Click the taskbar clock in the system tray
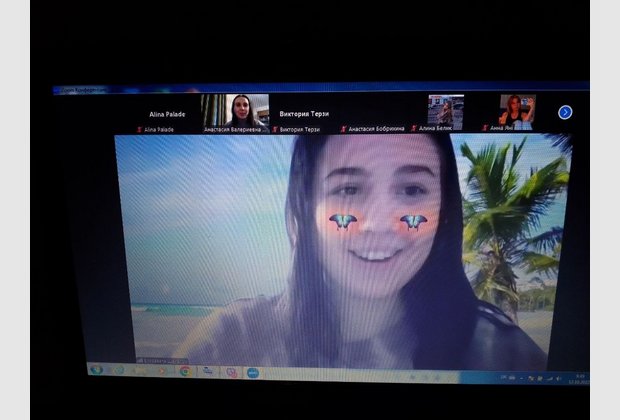Screen dimensions: 620x420 pyautogui.click(x=580, y=379)
